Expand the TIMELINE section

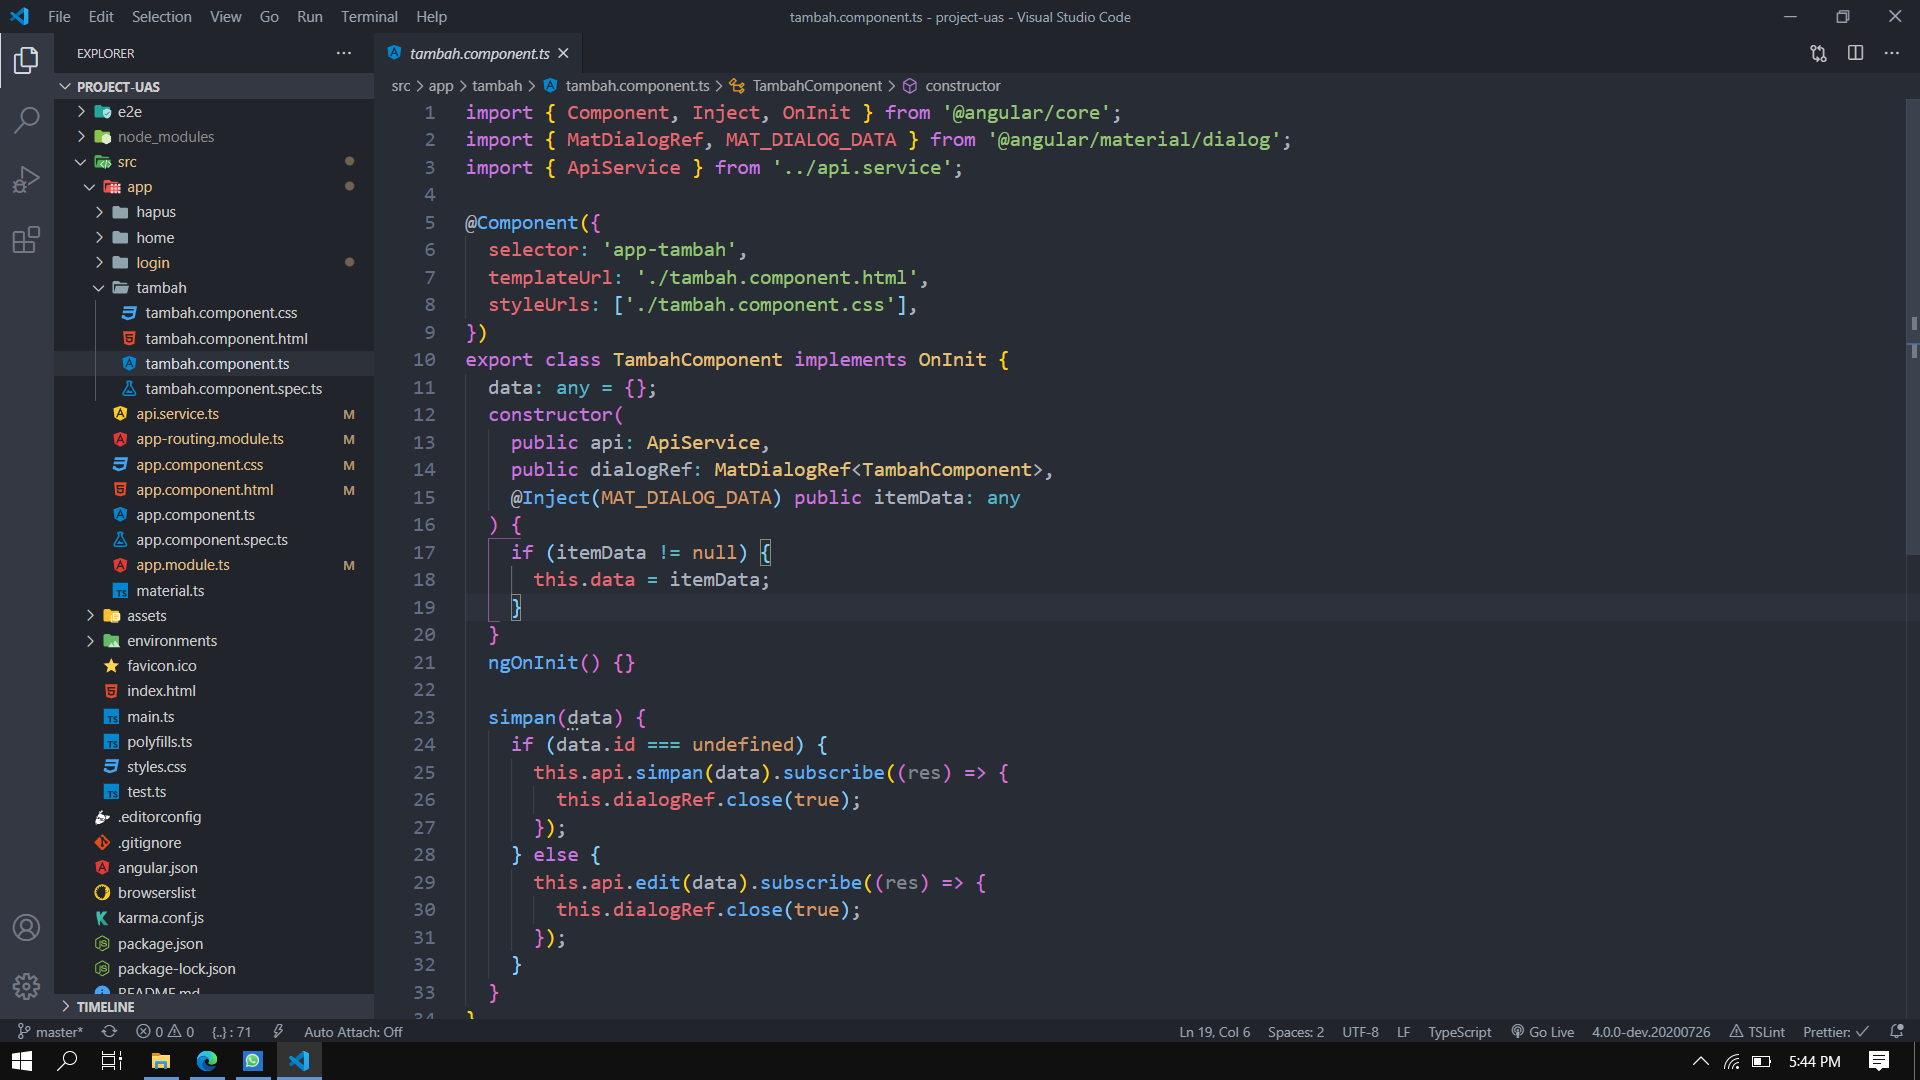[x=105, y=1007]
